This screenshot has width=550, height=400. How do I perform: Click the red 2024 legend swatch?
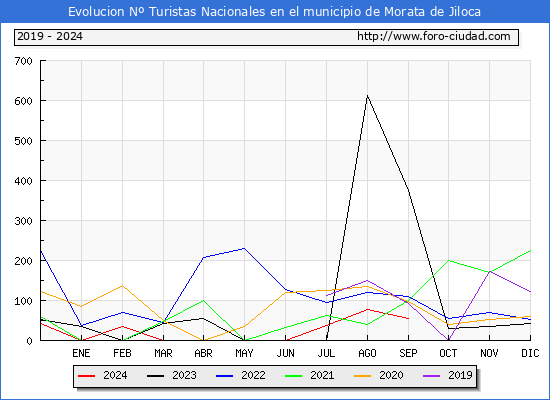pyautogui.click(x=86, y=376)
